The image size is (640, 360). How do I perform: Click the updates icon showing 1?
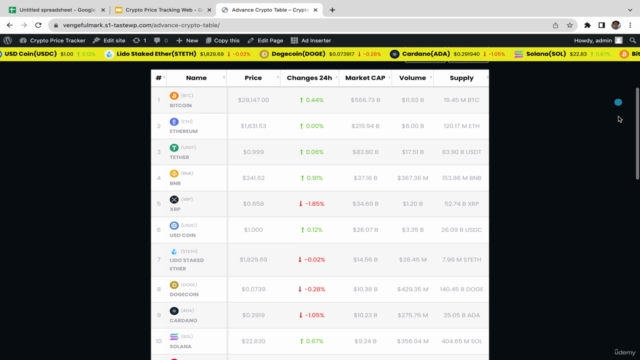coord(140,40)
